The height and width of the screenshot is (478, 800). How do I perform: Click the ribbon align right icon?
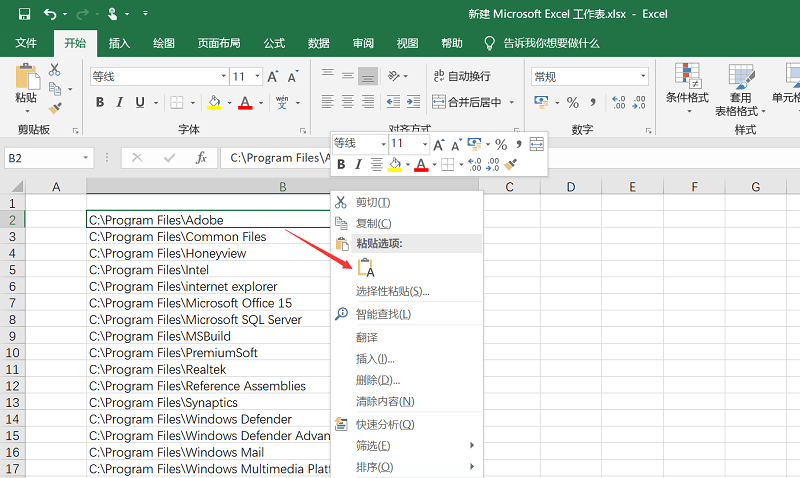368,102
